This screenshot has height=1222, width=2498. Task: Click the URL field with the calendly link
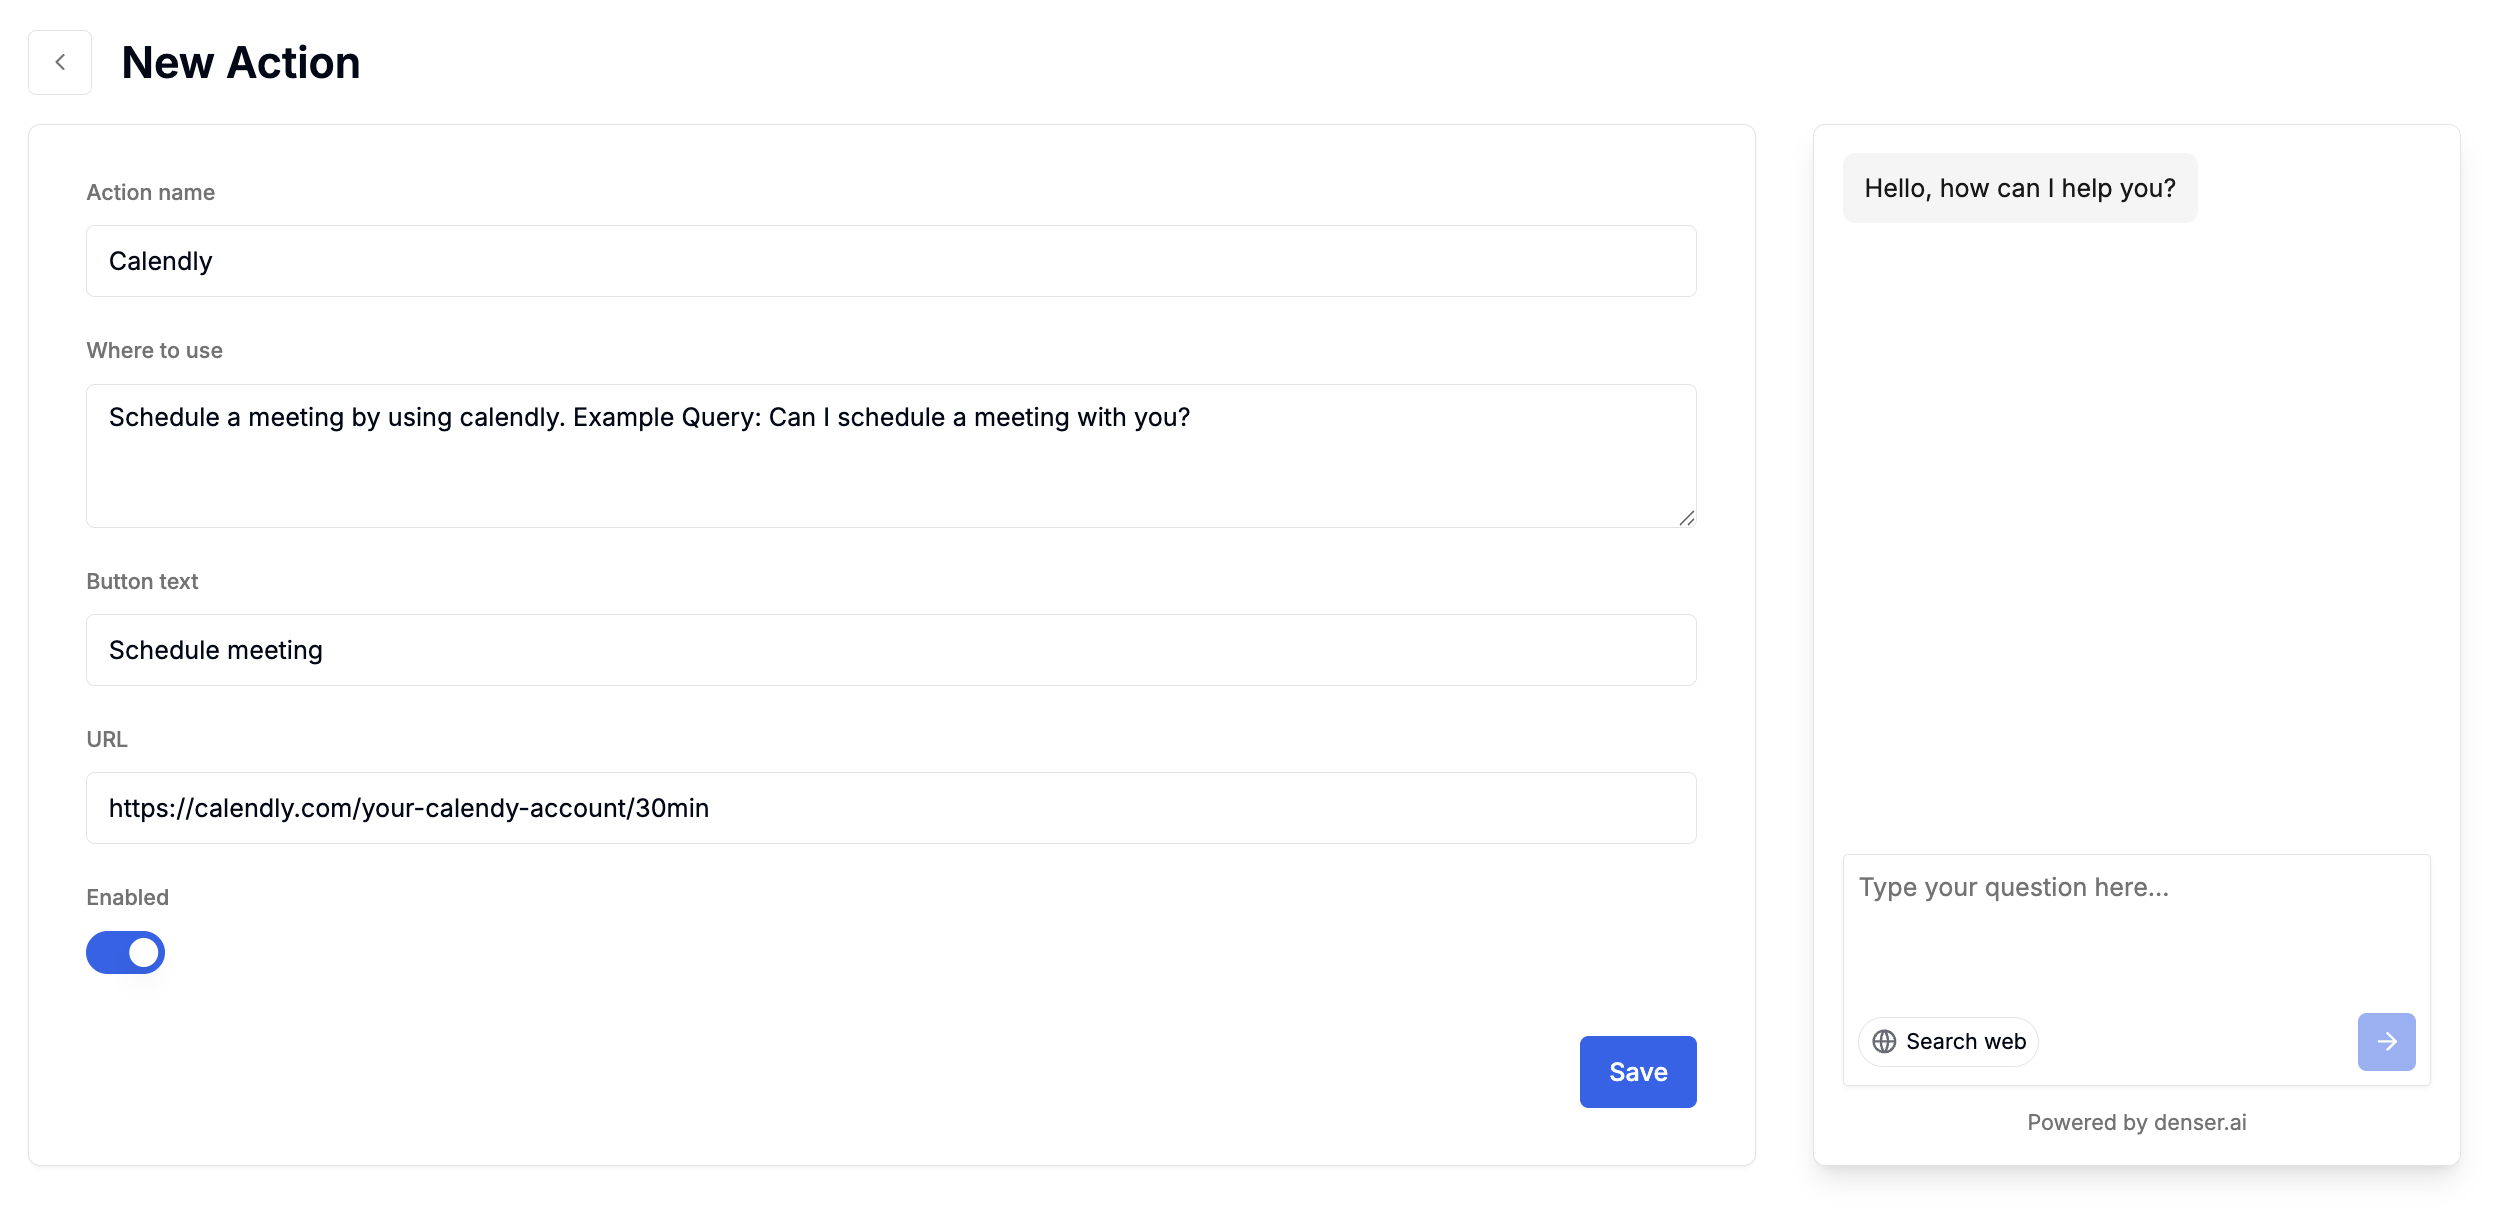[x=891, y=808]
